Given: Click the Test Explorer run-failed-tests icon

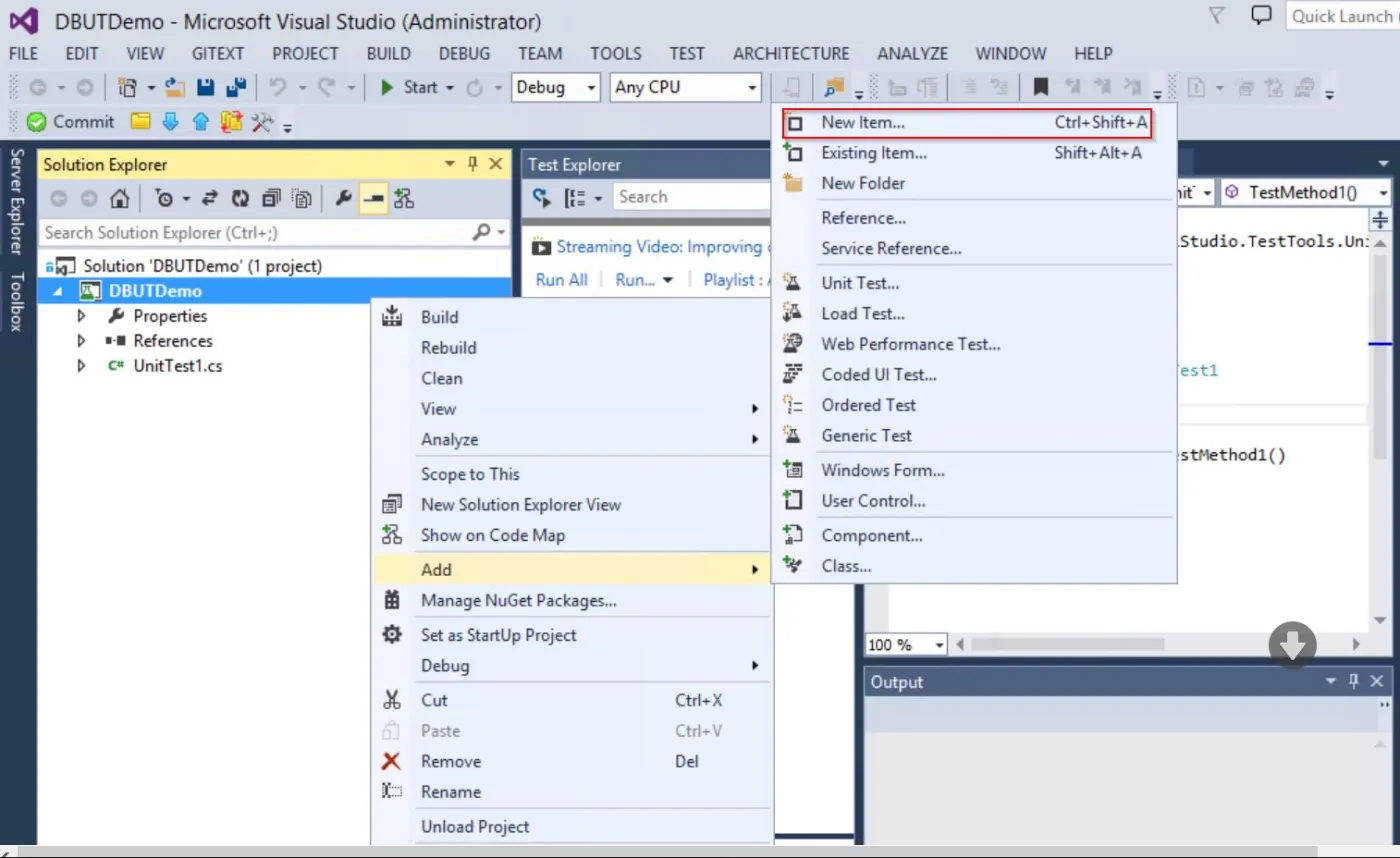Looking at the screenshot, I should click(x=542, y=197).
